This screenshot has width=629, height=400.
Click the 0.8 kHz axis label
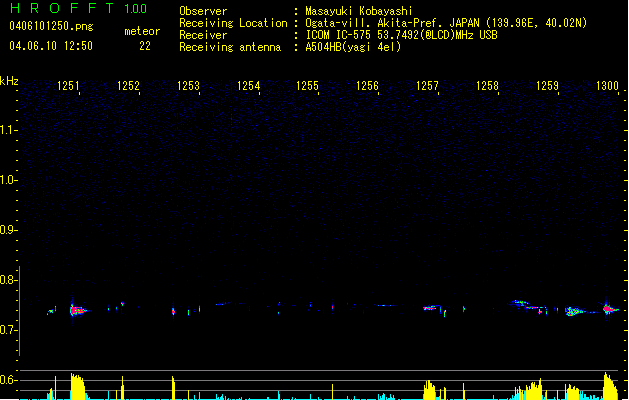[7, 280]
